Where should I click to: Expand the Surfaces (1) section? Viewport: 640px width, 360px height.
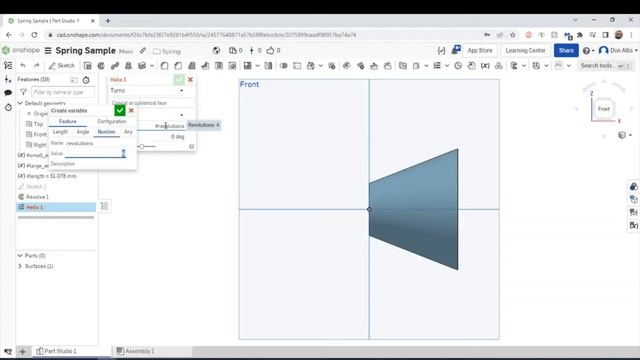pyautogui.click(x=20, y=266)
